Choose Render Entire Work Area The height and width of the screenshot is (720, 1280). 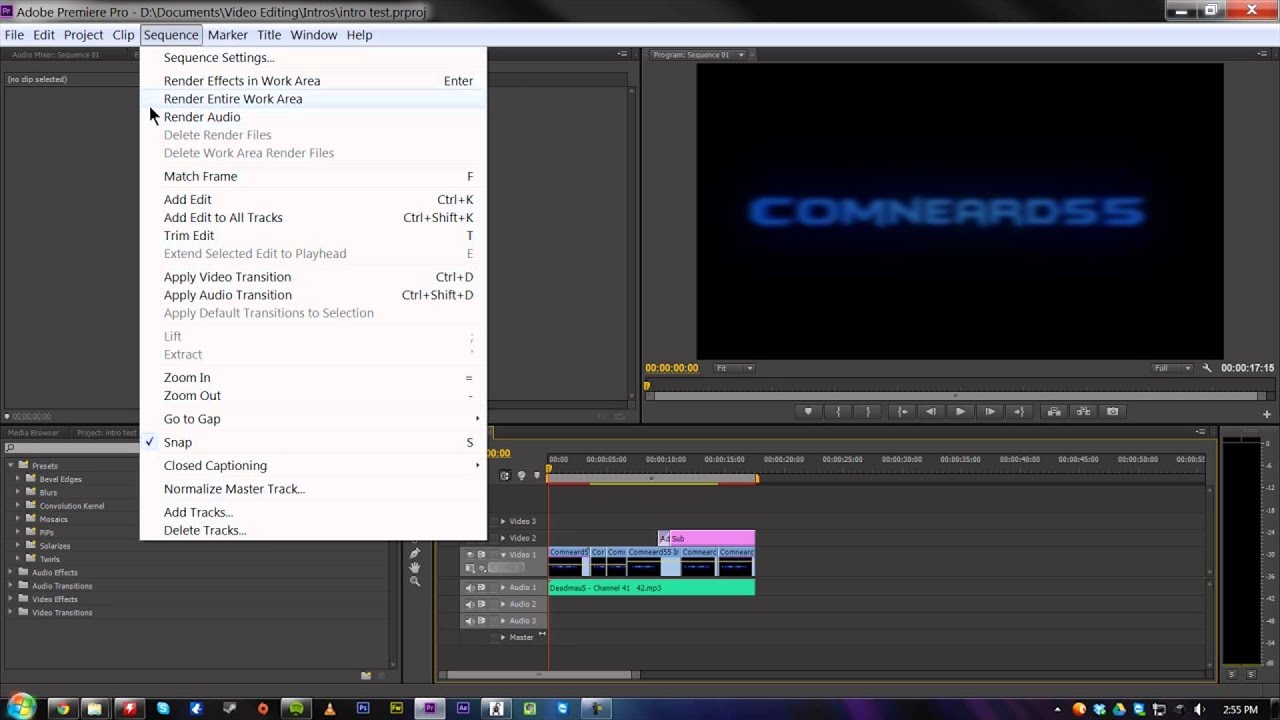click(x=313, y=99)
